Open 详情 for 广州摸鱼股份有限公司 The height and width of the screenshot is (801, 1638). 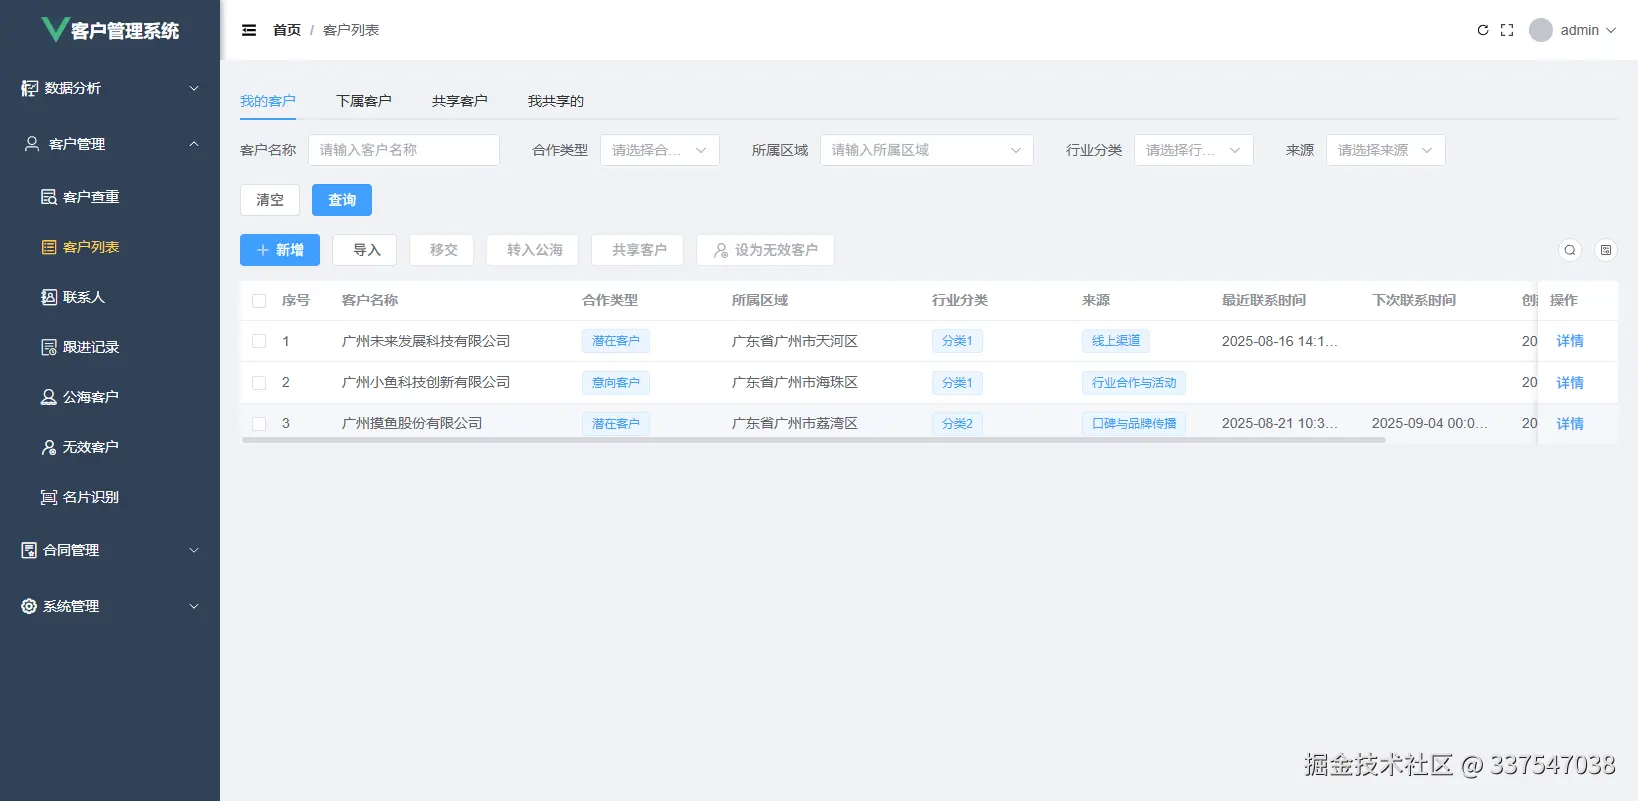click(1570, 424)
